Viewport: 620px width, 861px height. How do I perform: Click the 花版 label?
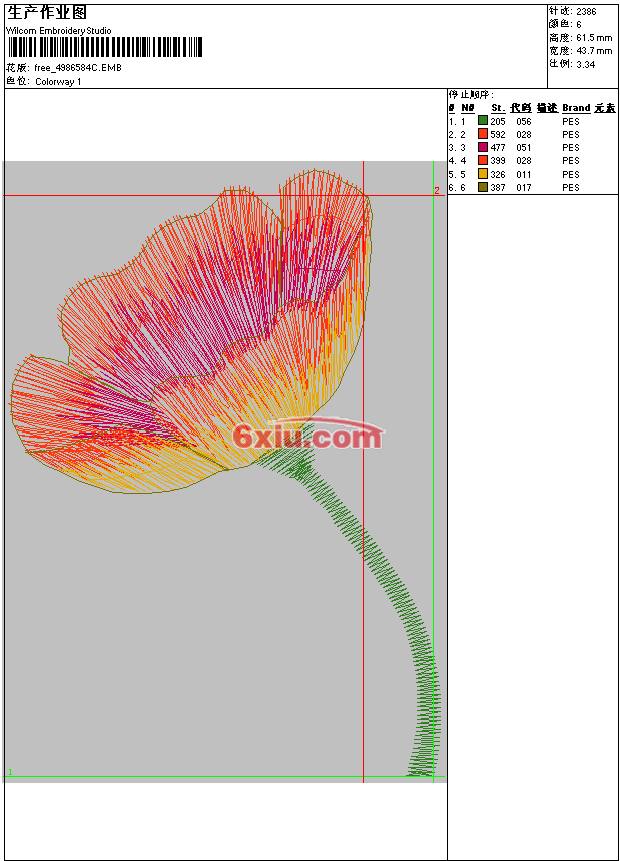pyautogui.click(x=17, y=68)
